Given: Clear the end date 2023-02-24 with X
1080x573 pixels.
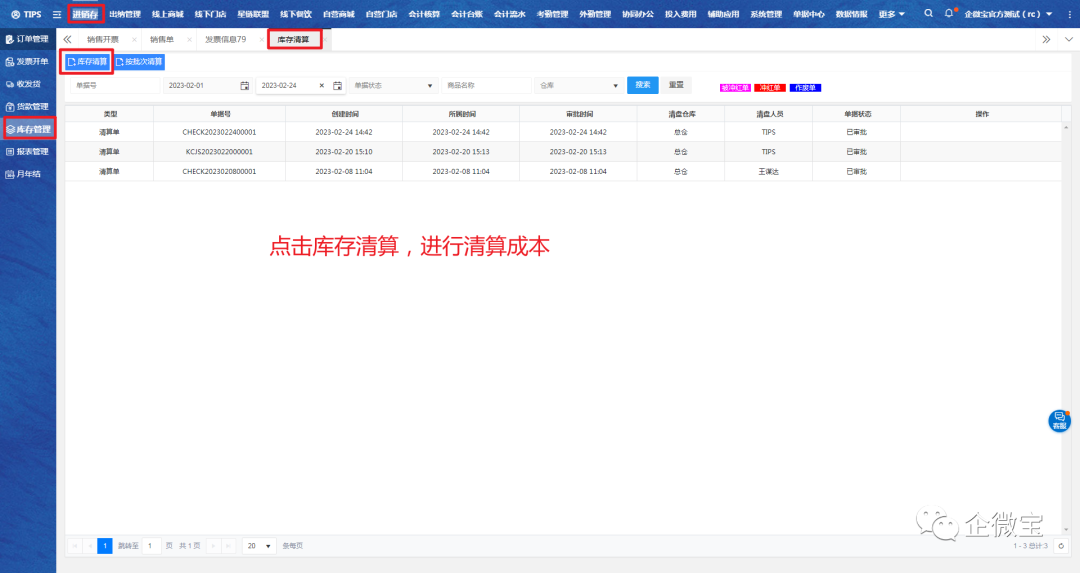Looking at the screenshot, I should coord(323,86).
